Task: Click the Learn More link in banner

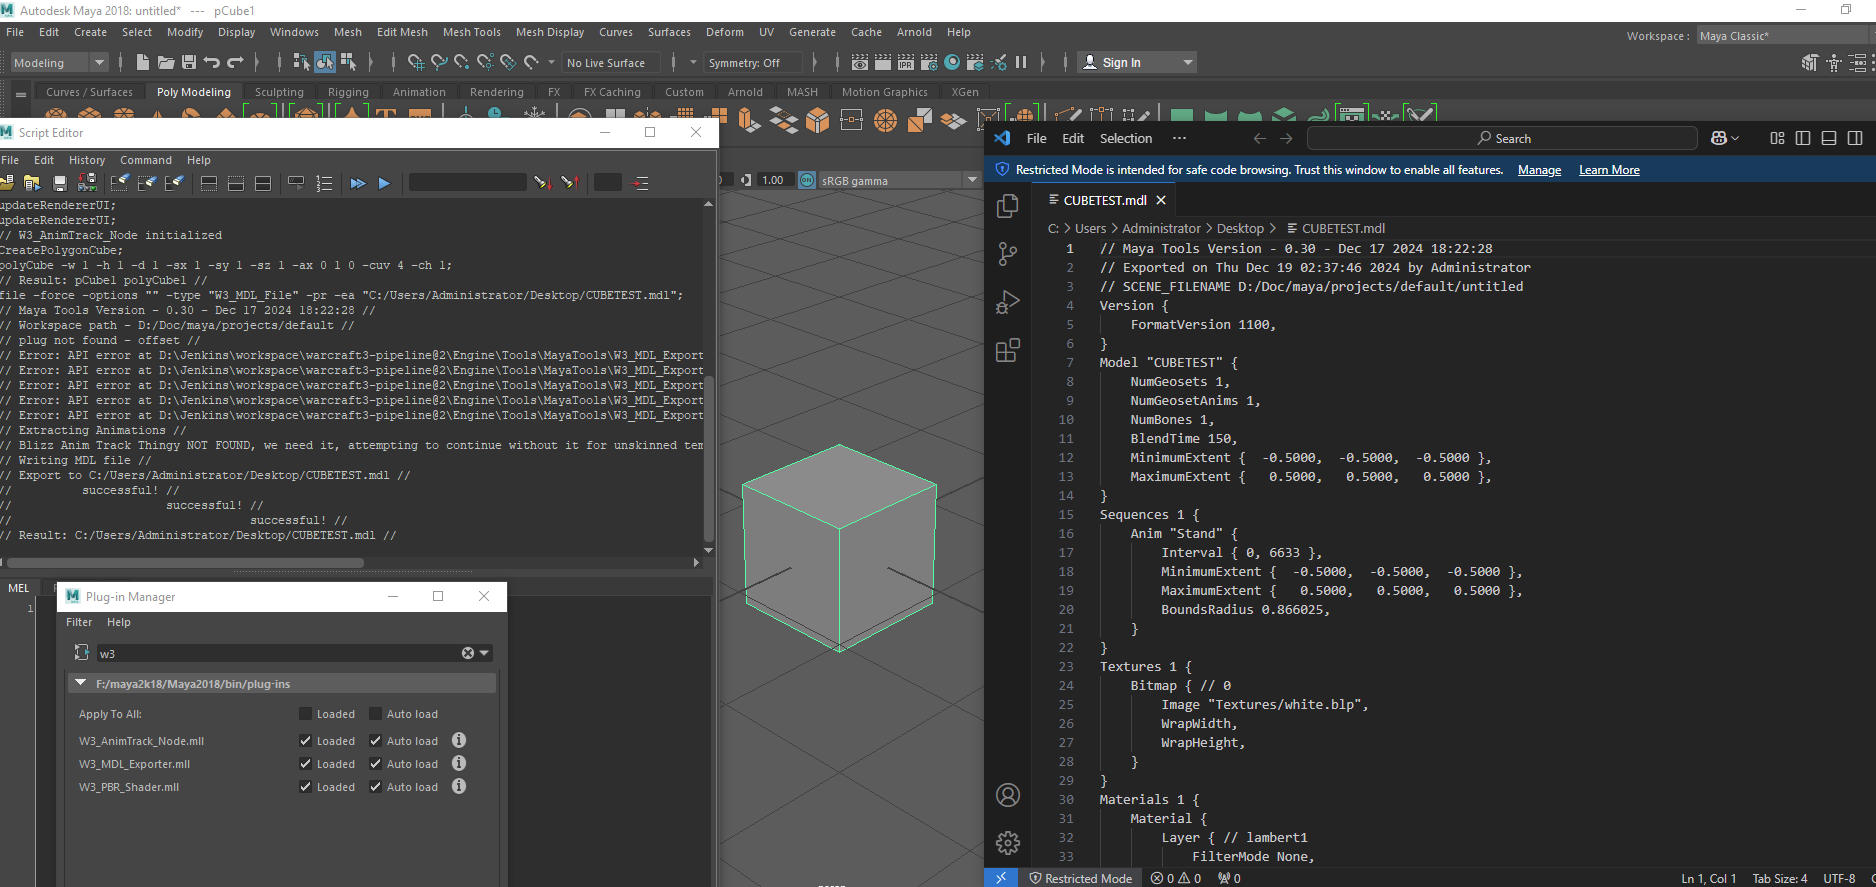Action: 1608,170
